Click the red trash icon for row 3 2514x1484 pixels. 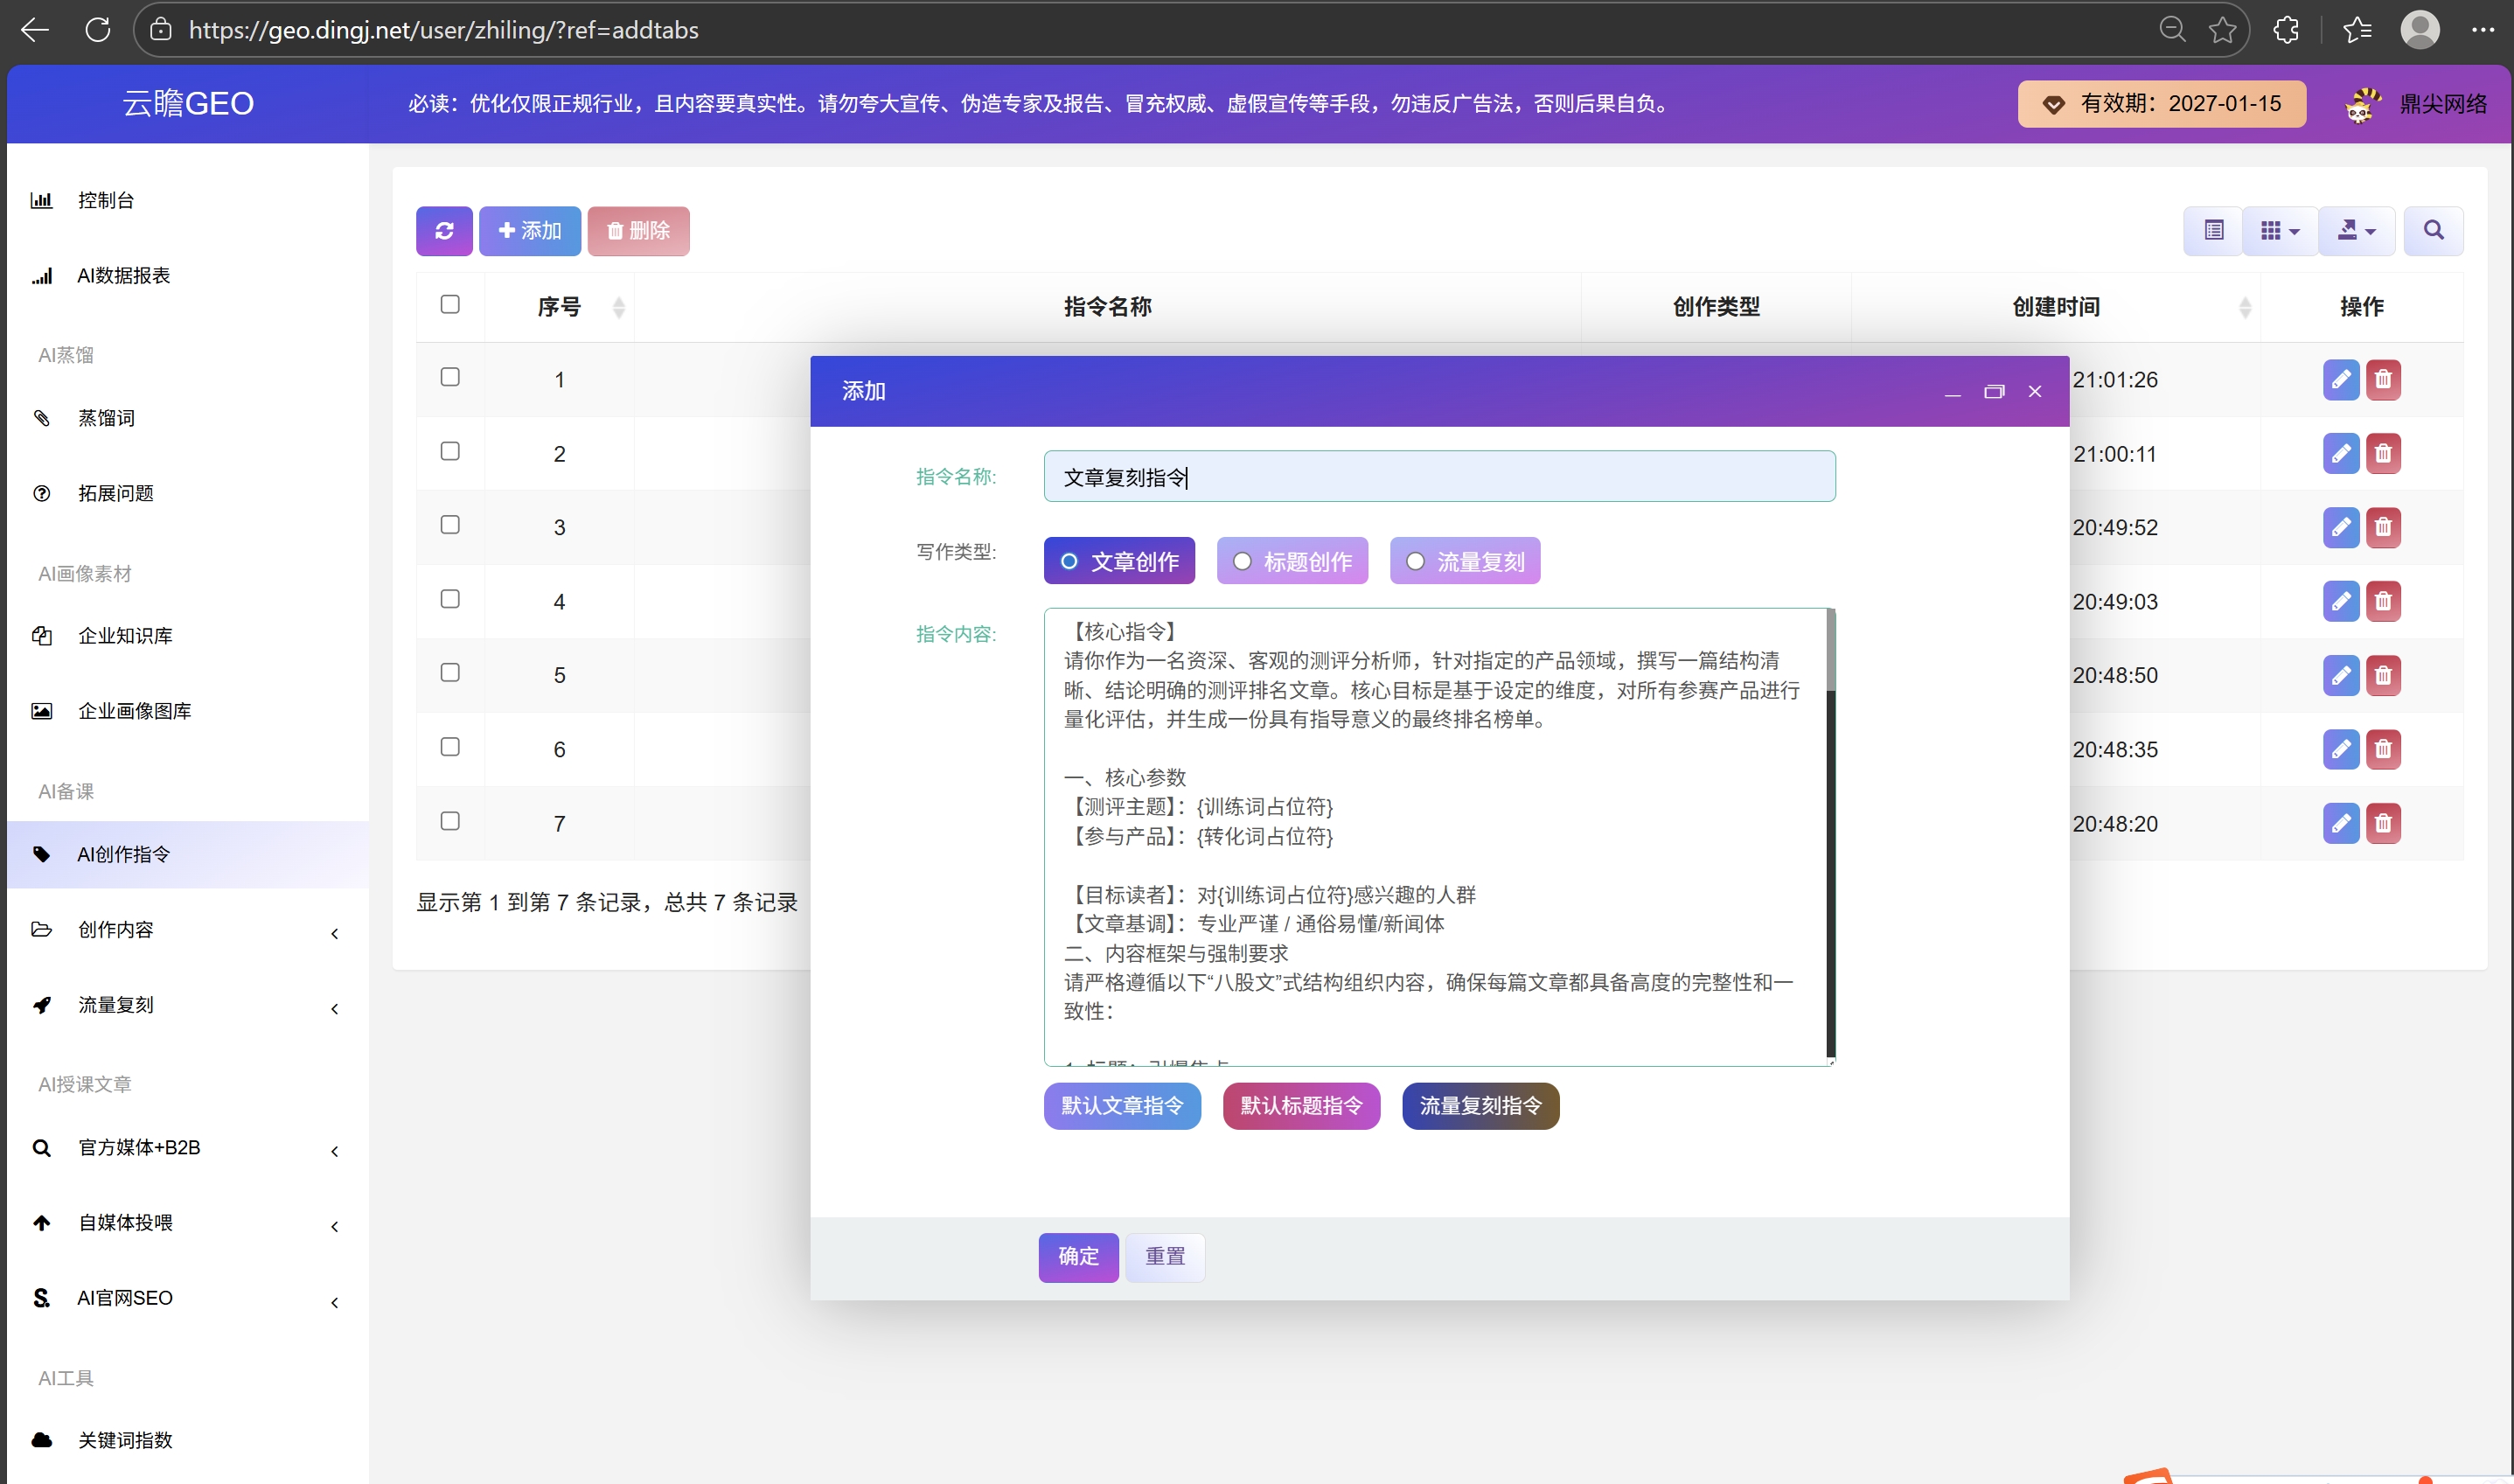2383,527
